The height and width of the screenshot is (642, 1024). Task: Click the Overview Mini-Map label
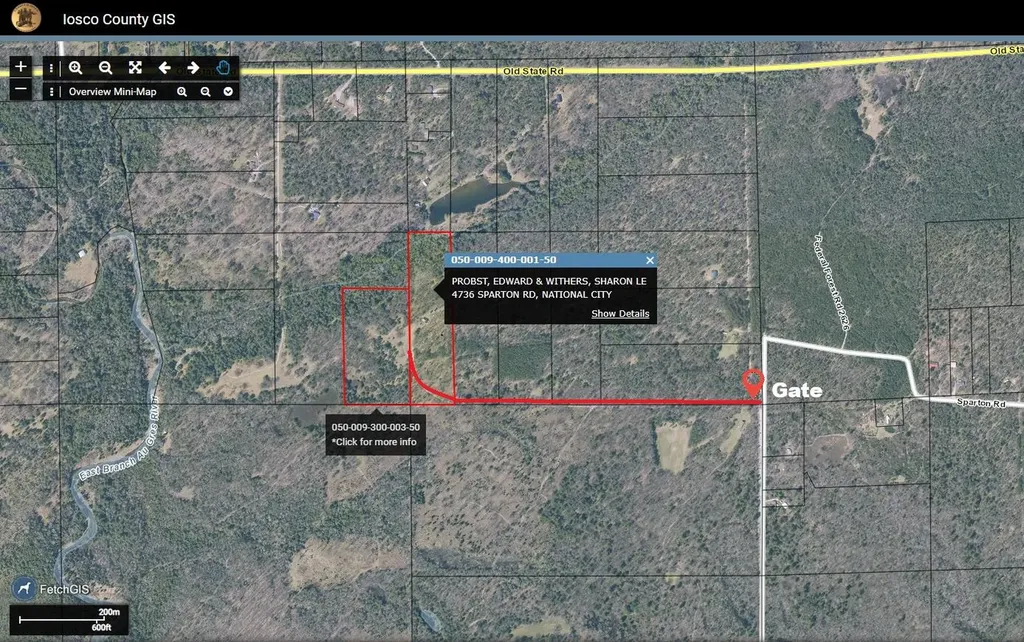112,92
